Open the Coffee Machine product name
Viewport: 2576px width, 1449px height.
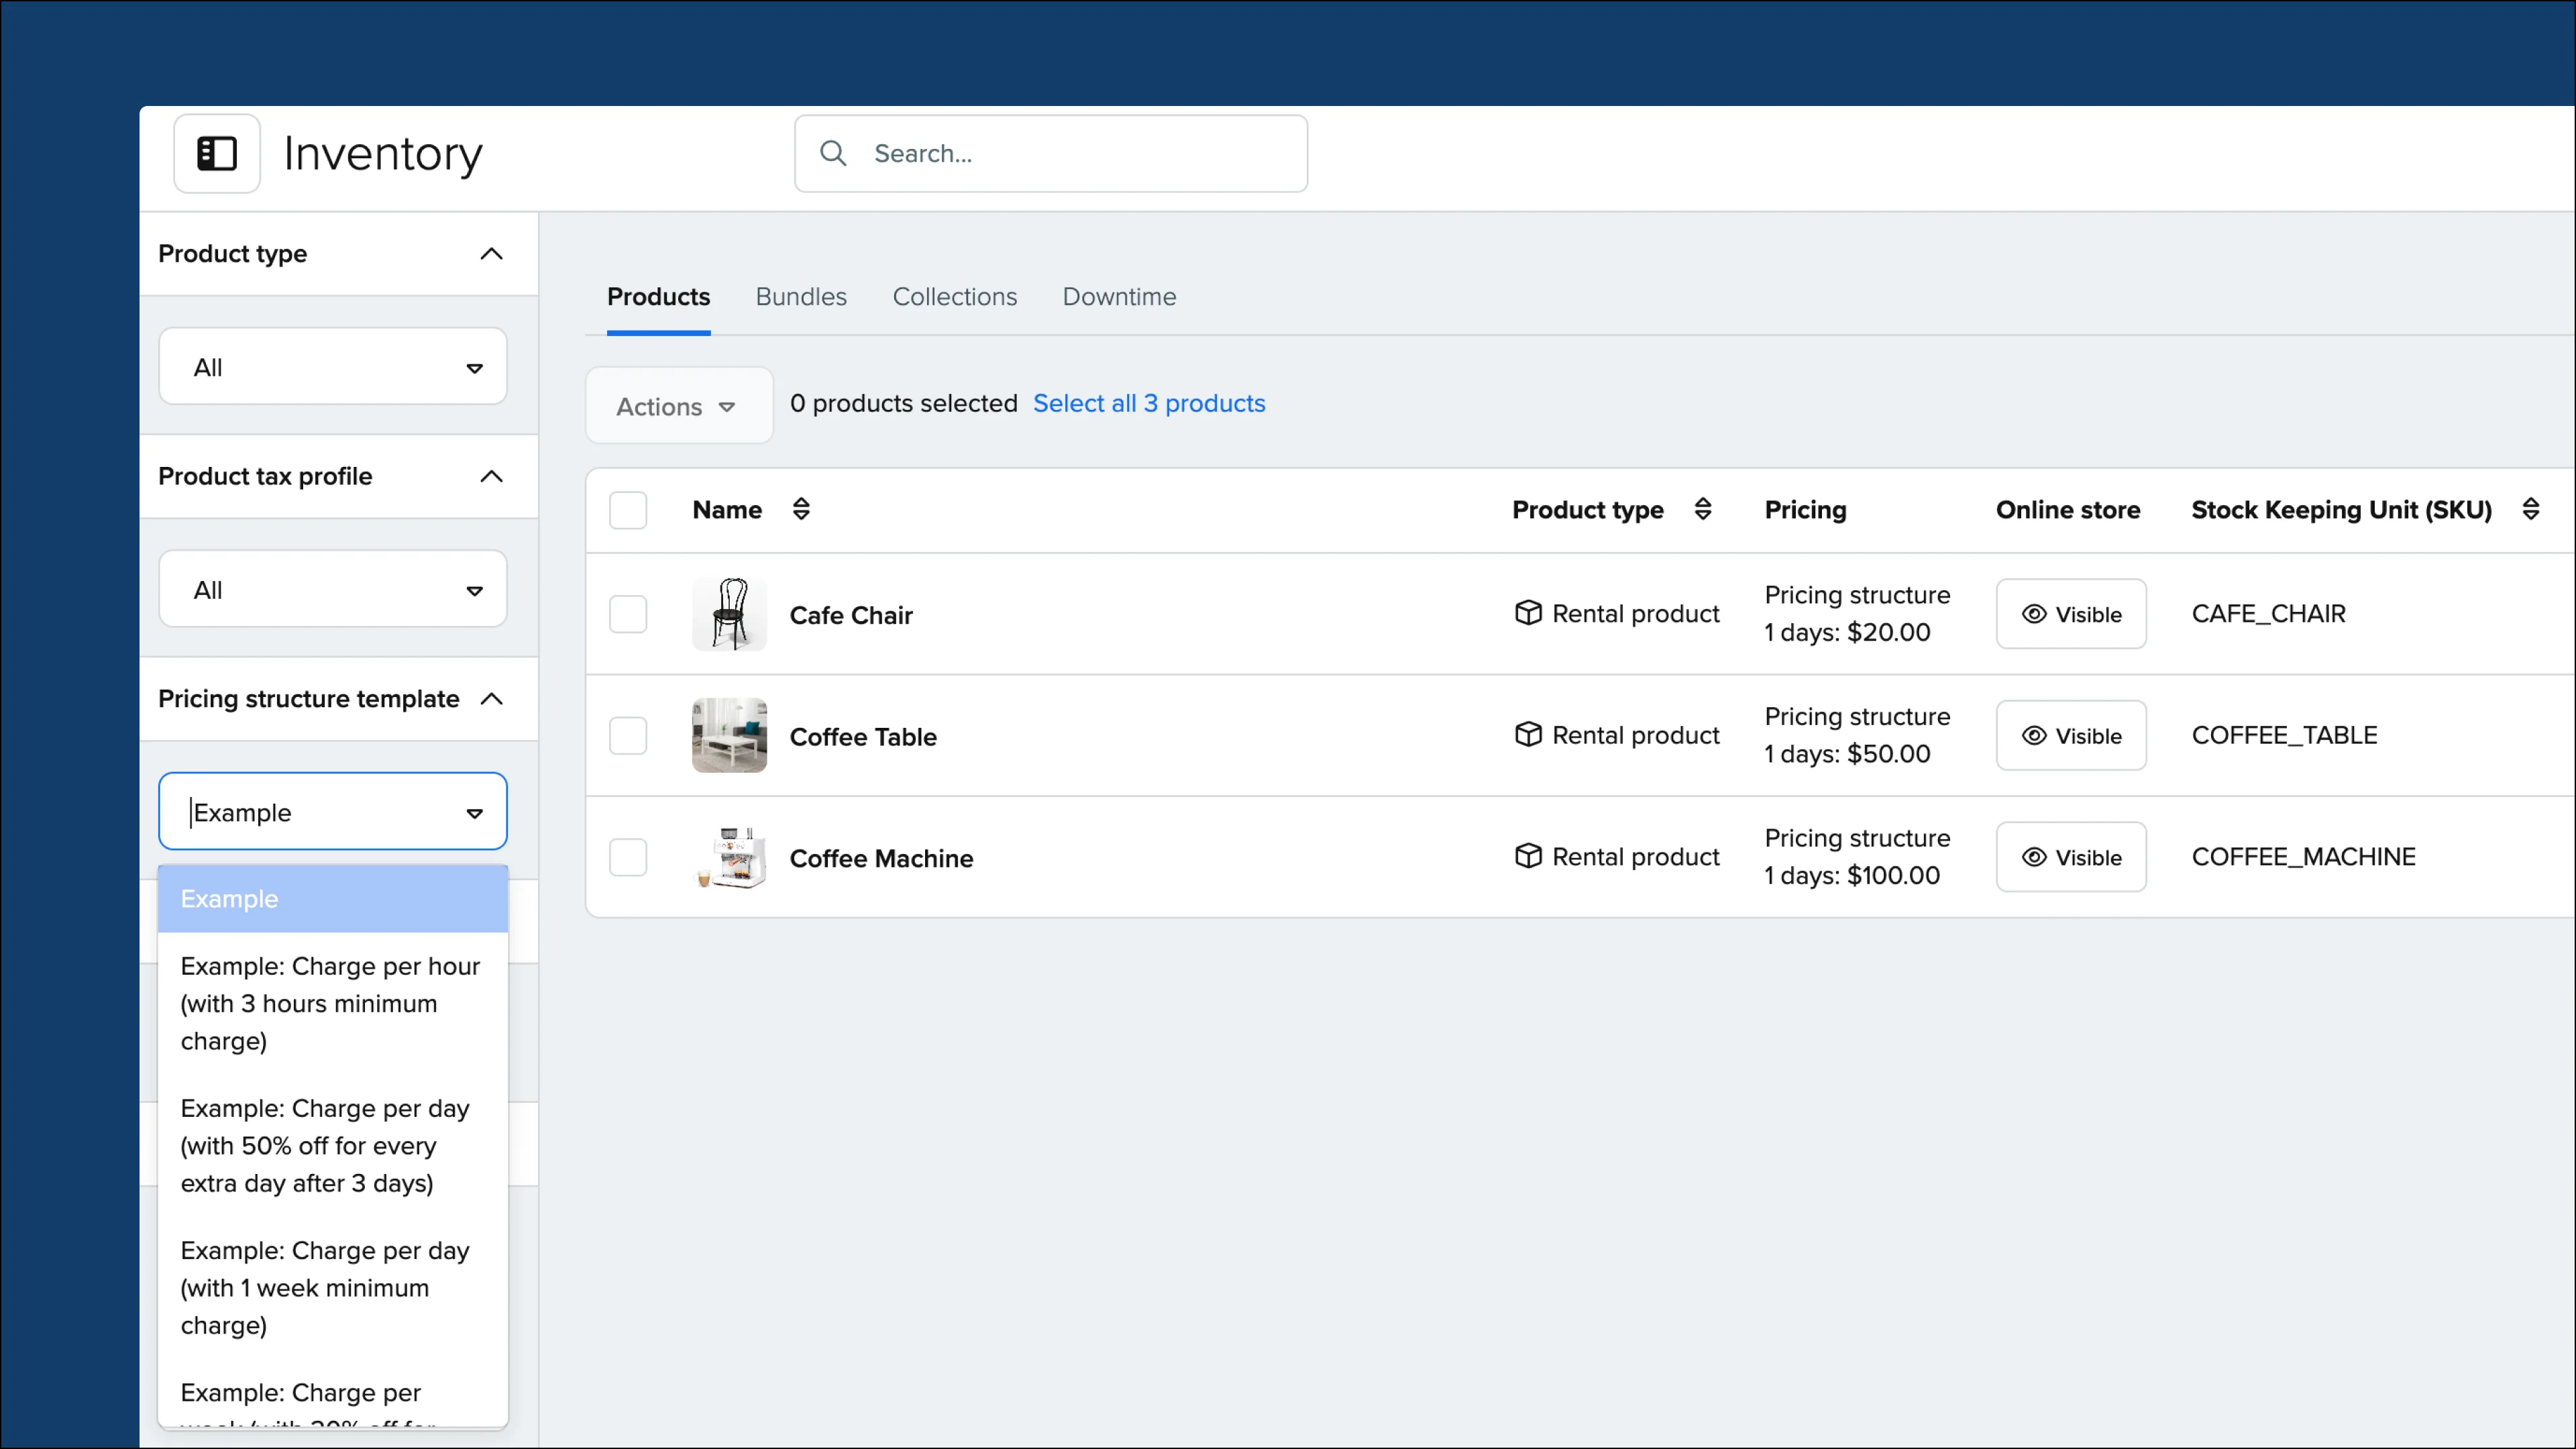881,858
